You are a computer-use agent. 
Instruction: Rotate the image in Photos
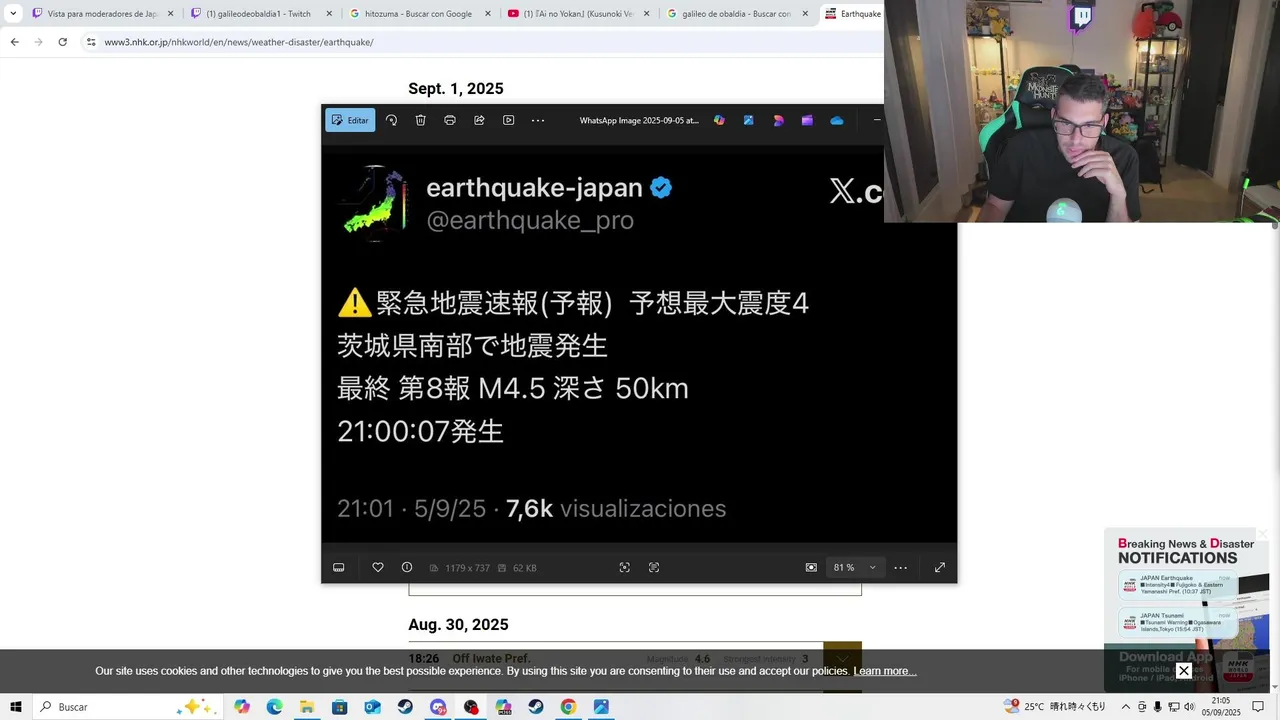391,120
